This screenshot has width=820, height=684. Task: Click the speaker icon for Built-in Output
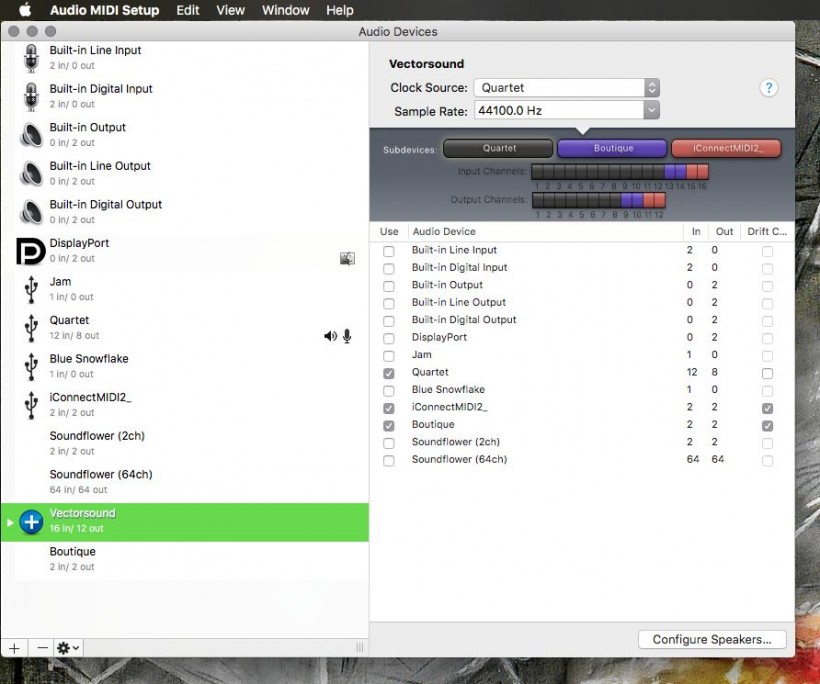point(31,135)
